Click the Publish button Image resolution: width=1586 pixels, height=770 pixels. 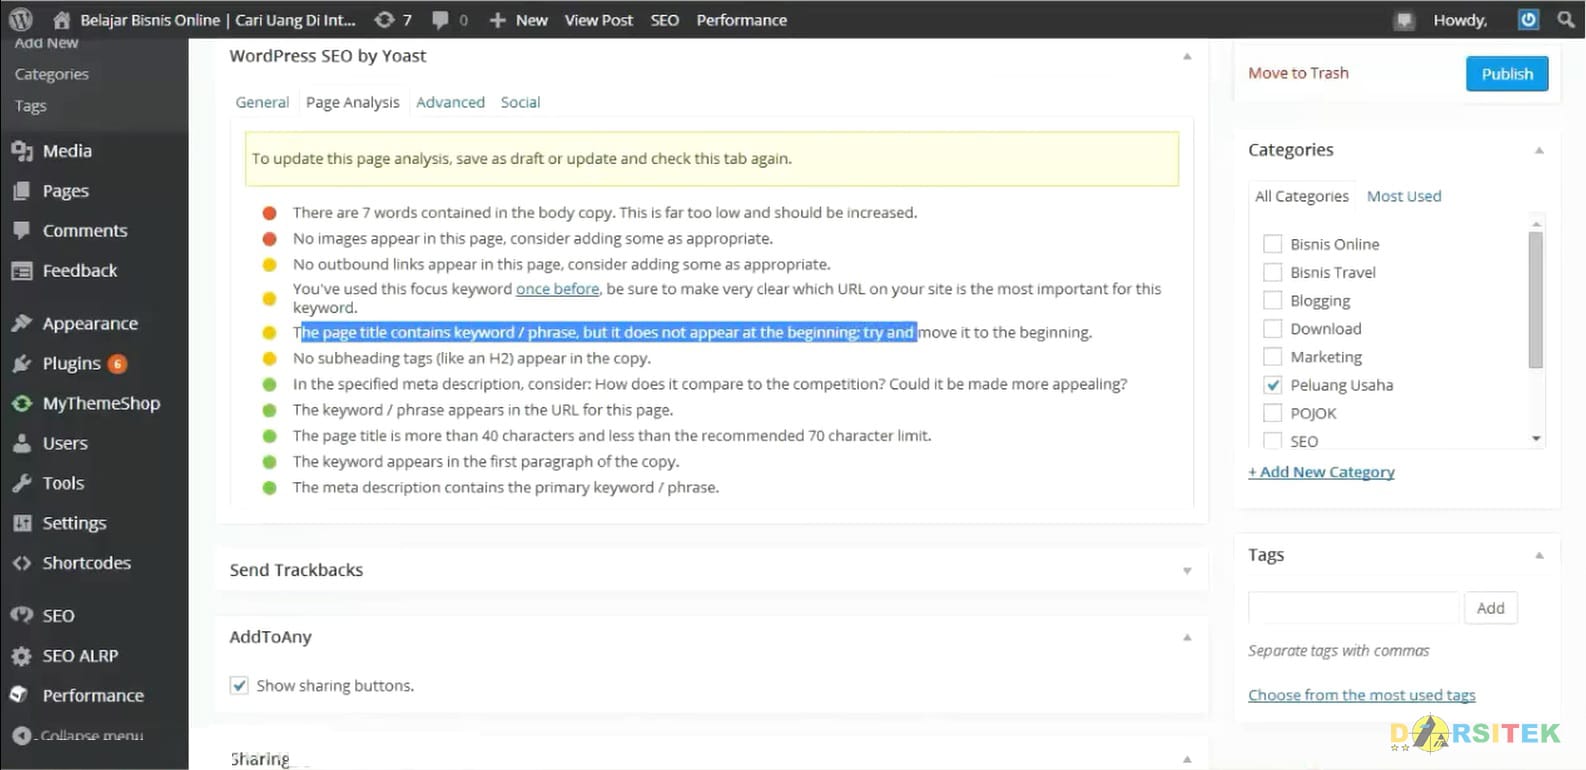pos(1507,74)
